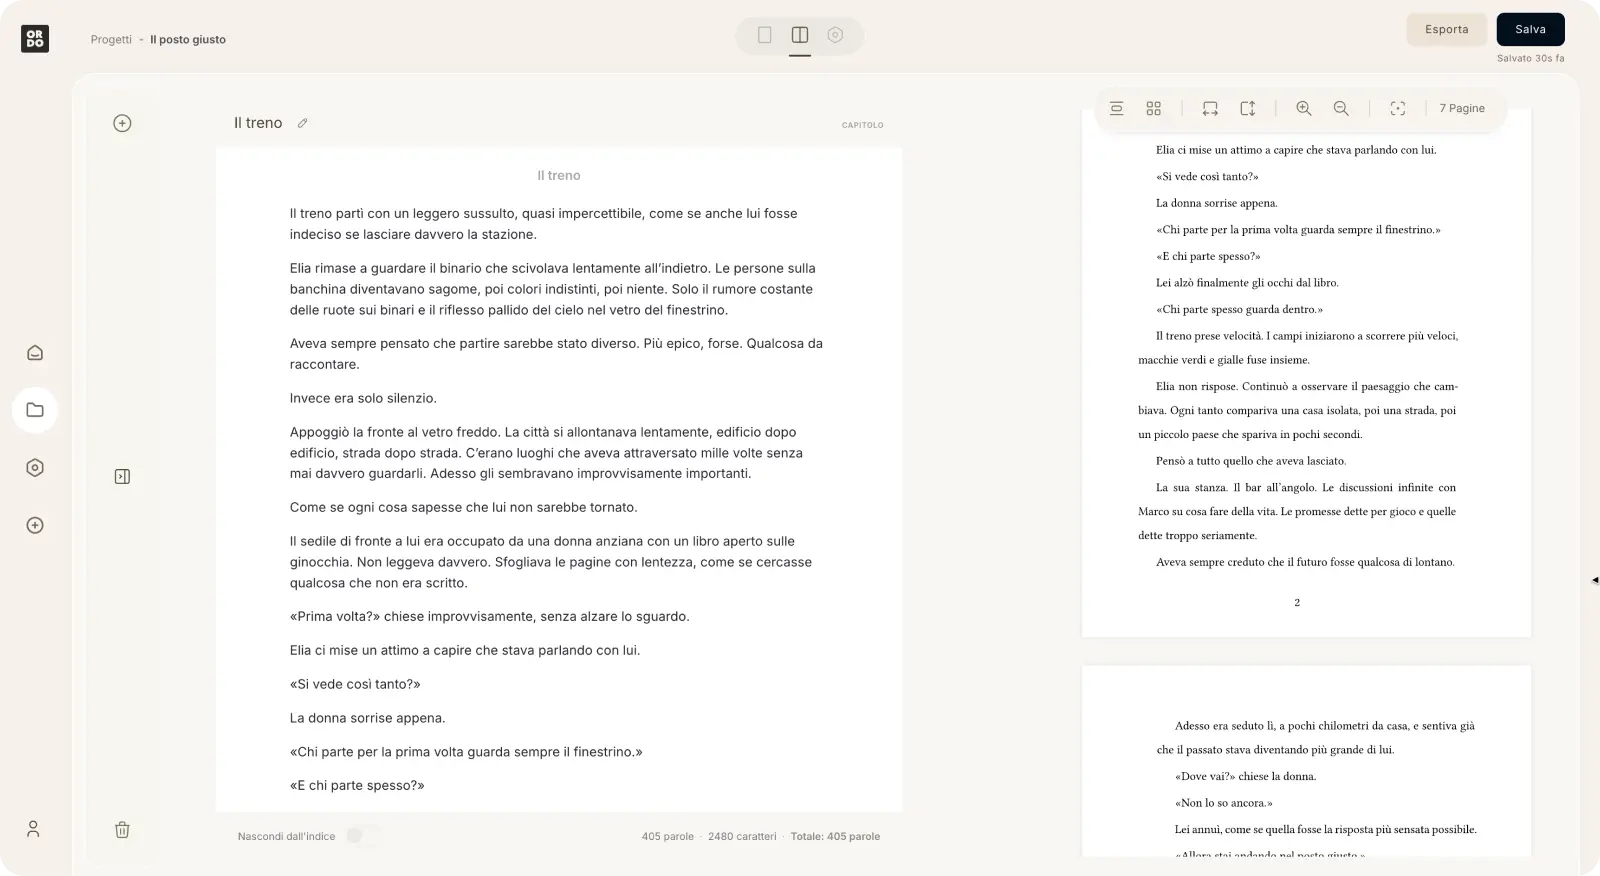Viewport: 1600px width, 876px height.
Task: Collapse the chapter side panel
Action: tap(122, 477)
